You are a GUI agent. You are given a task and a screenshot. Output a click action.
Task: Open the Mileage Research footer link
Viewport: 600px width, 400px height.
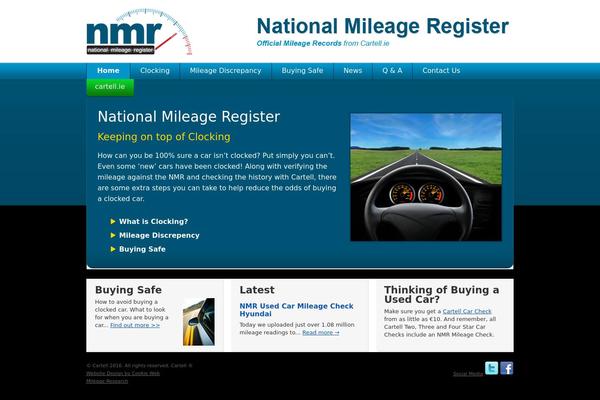[107, 381]
